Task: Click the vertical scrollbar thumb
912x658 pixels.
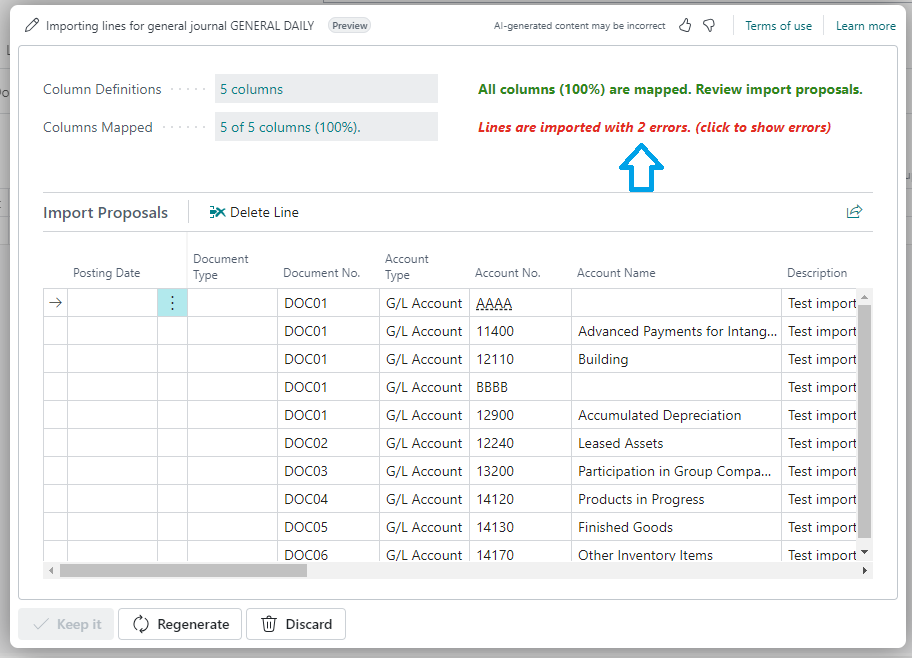Action: (x=864, y=421)
